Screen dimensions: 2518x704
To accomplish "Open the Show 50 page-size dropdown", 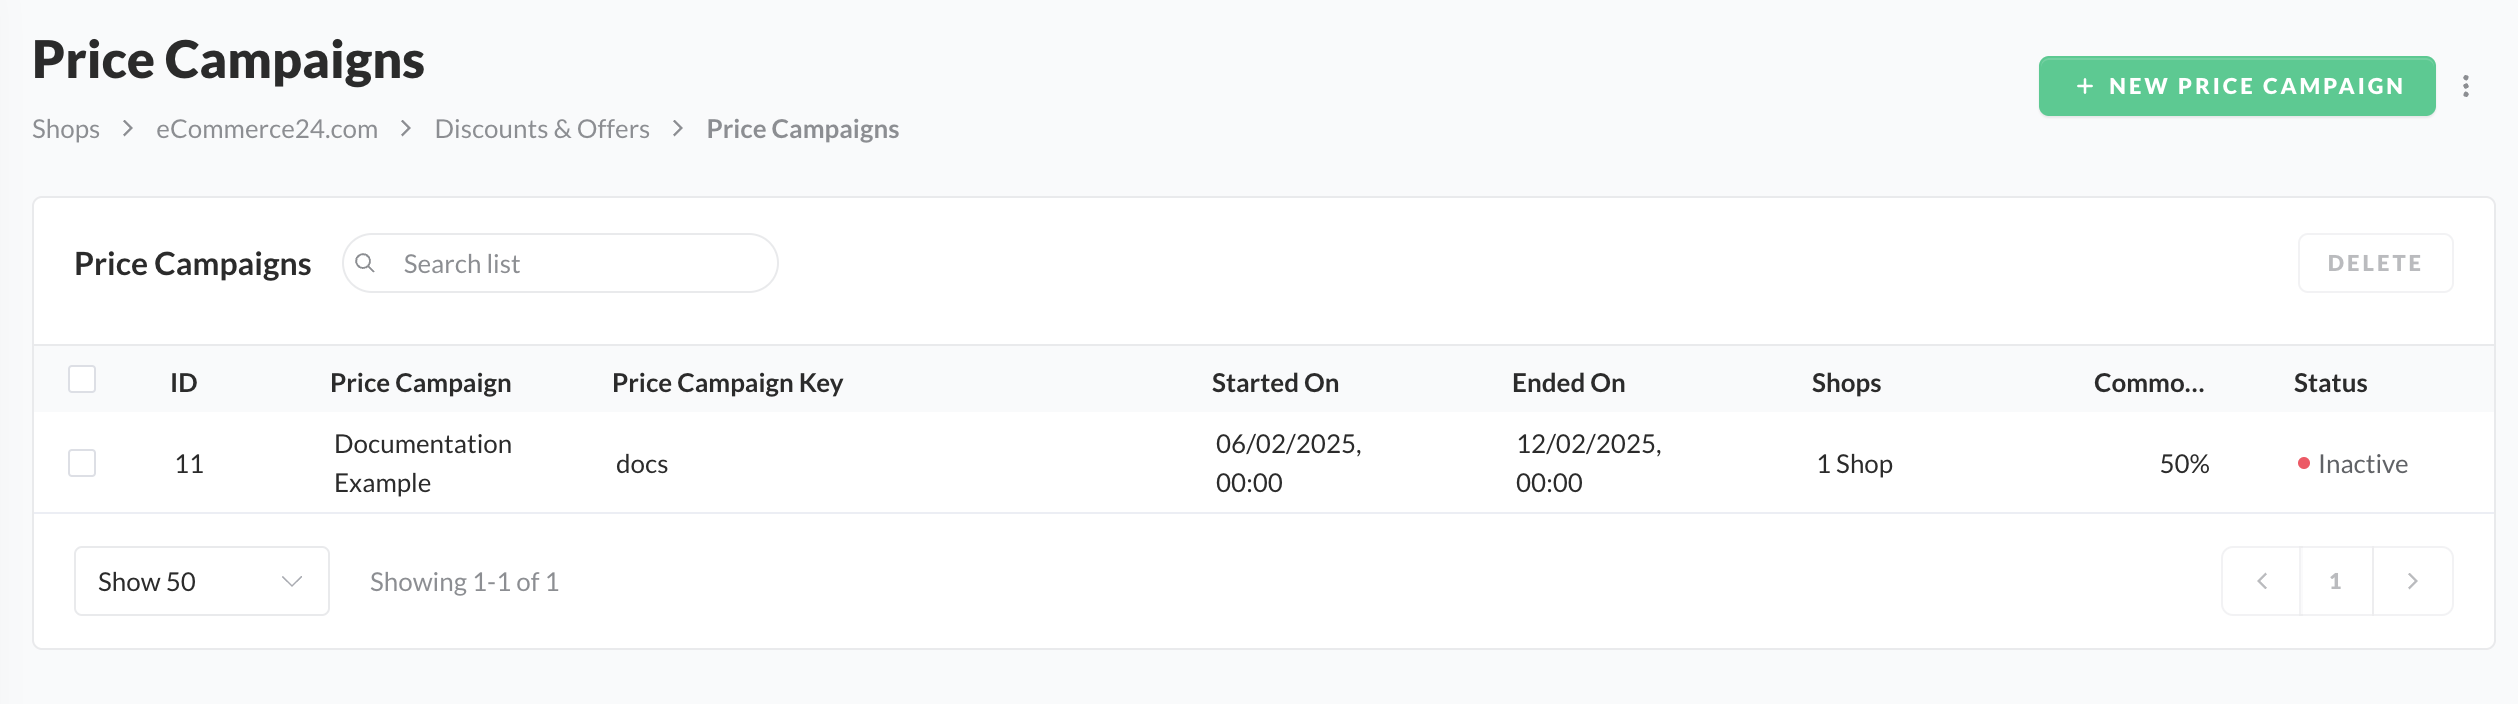I will click(201, 581).
